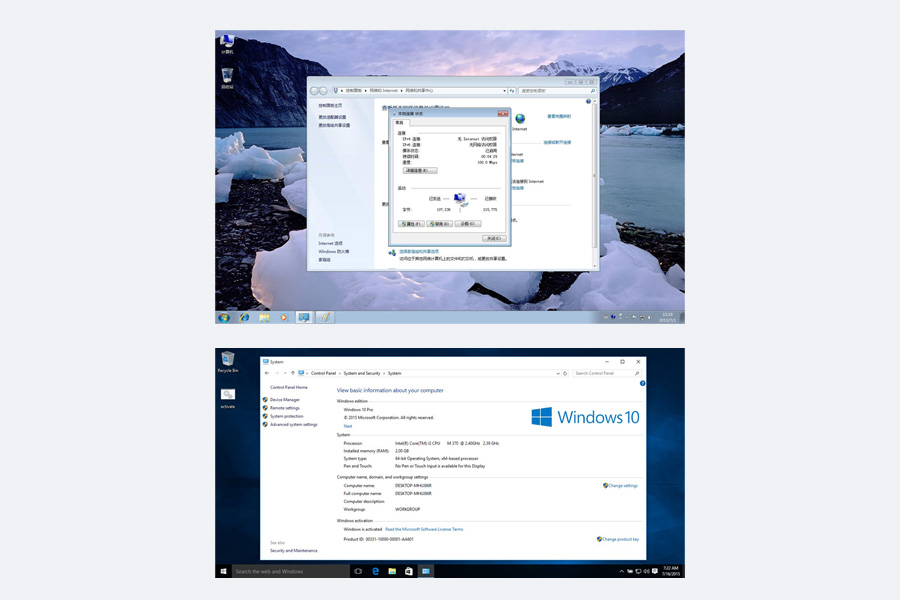
Task: Click the Internet globe icon in Network Center
Action: 520,119
